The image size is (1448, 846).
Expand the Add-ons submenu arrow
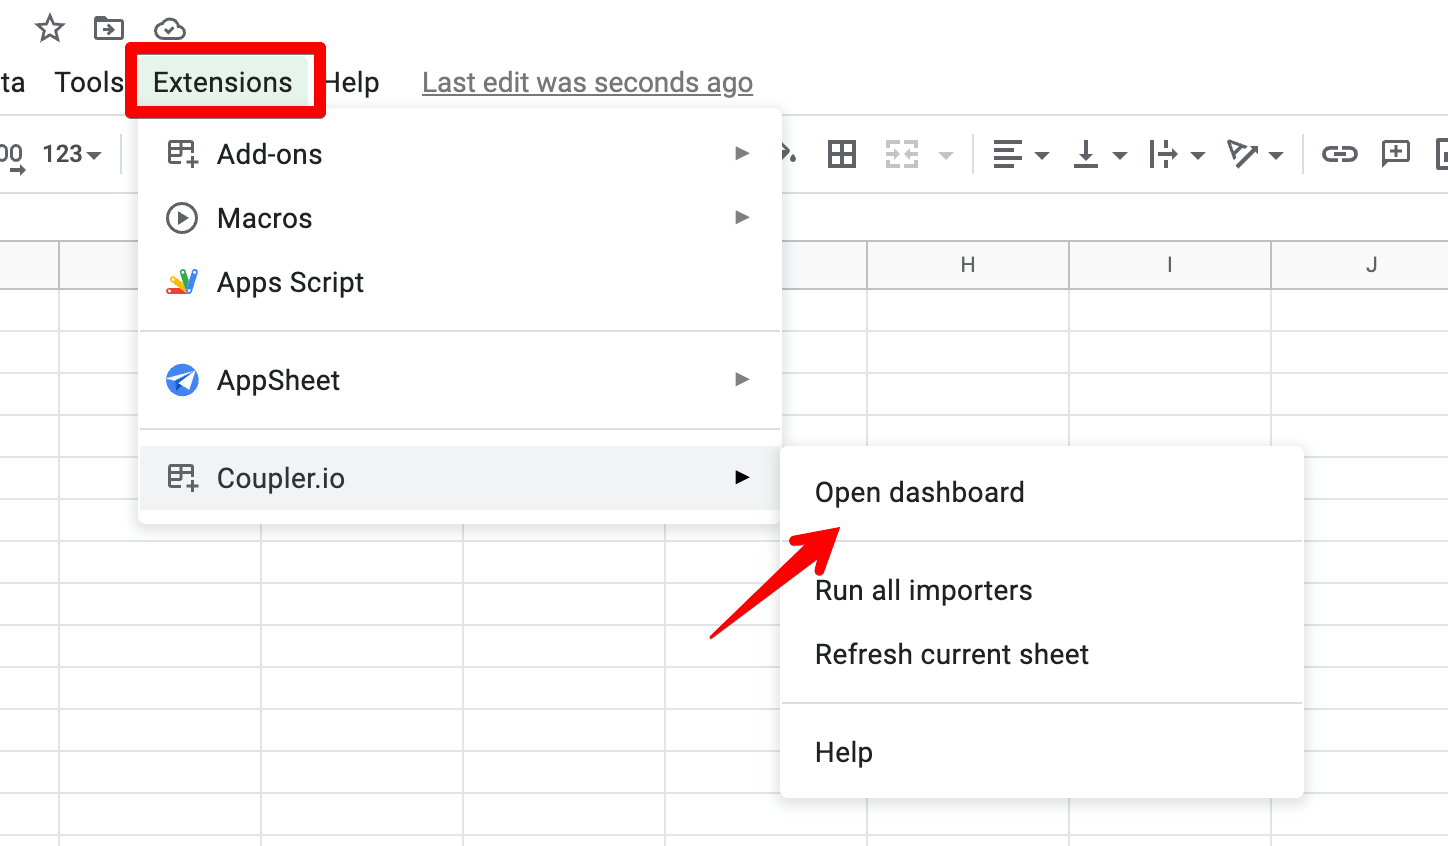click(742, 154)
